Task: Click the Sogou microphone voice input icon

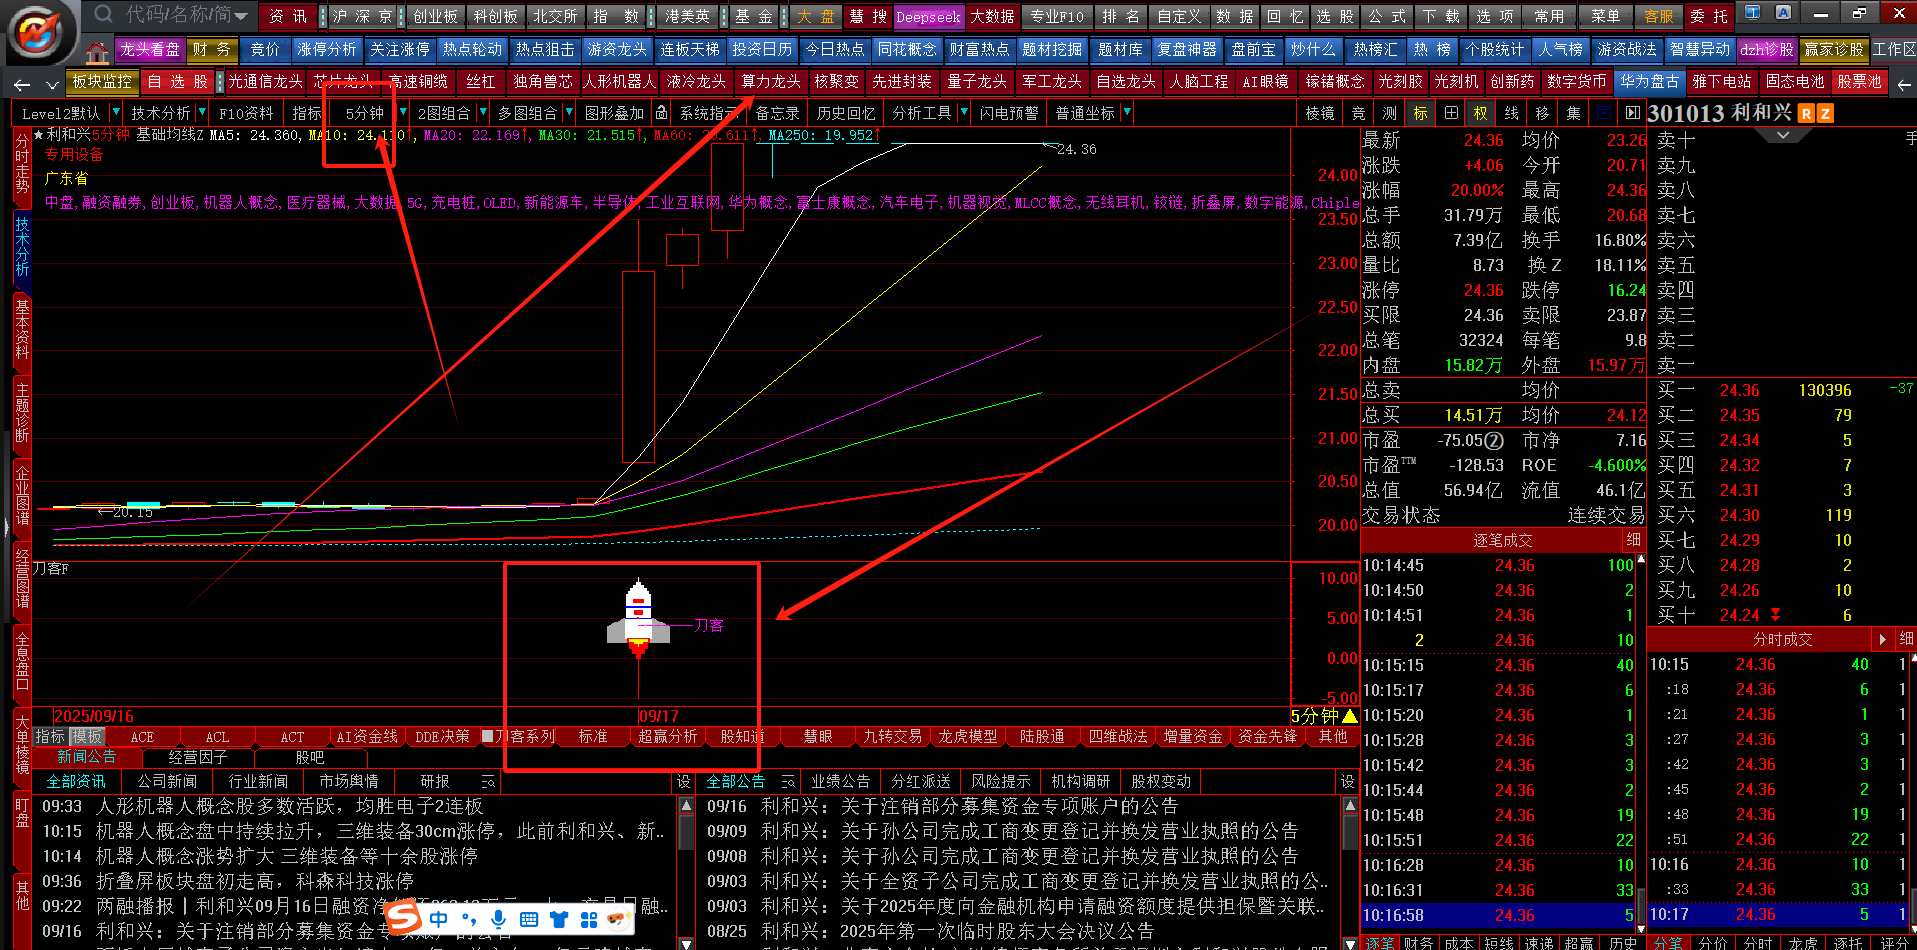Action: click(x=498, y=919)
